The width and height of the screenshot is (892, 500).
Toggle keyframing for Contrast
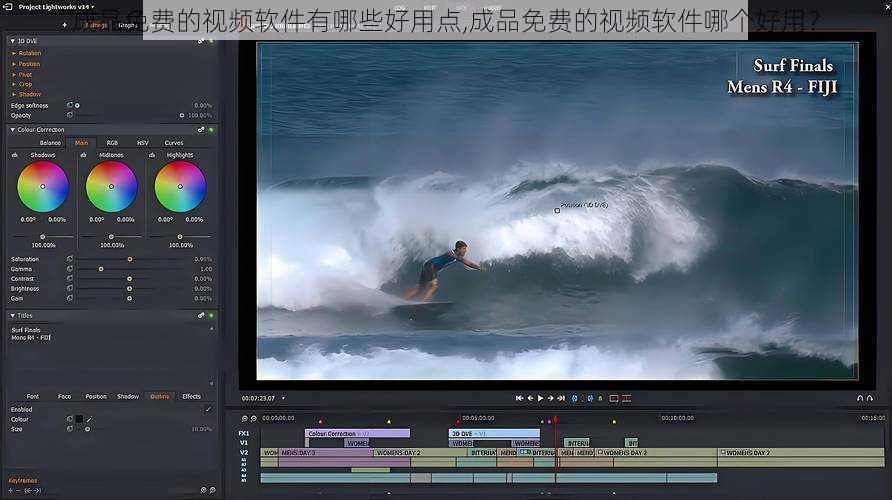point(70,278)
